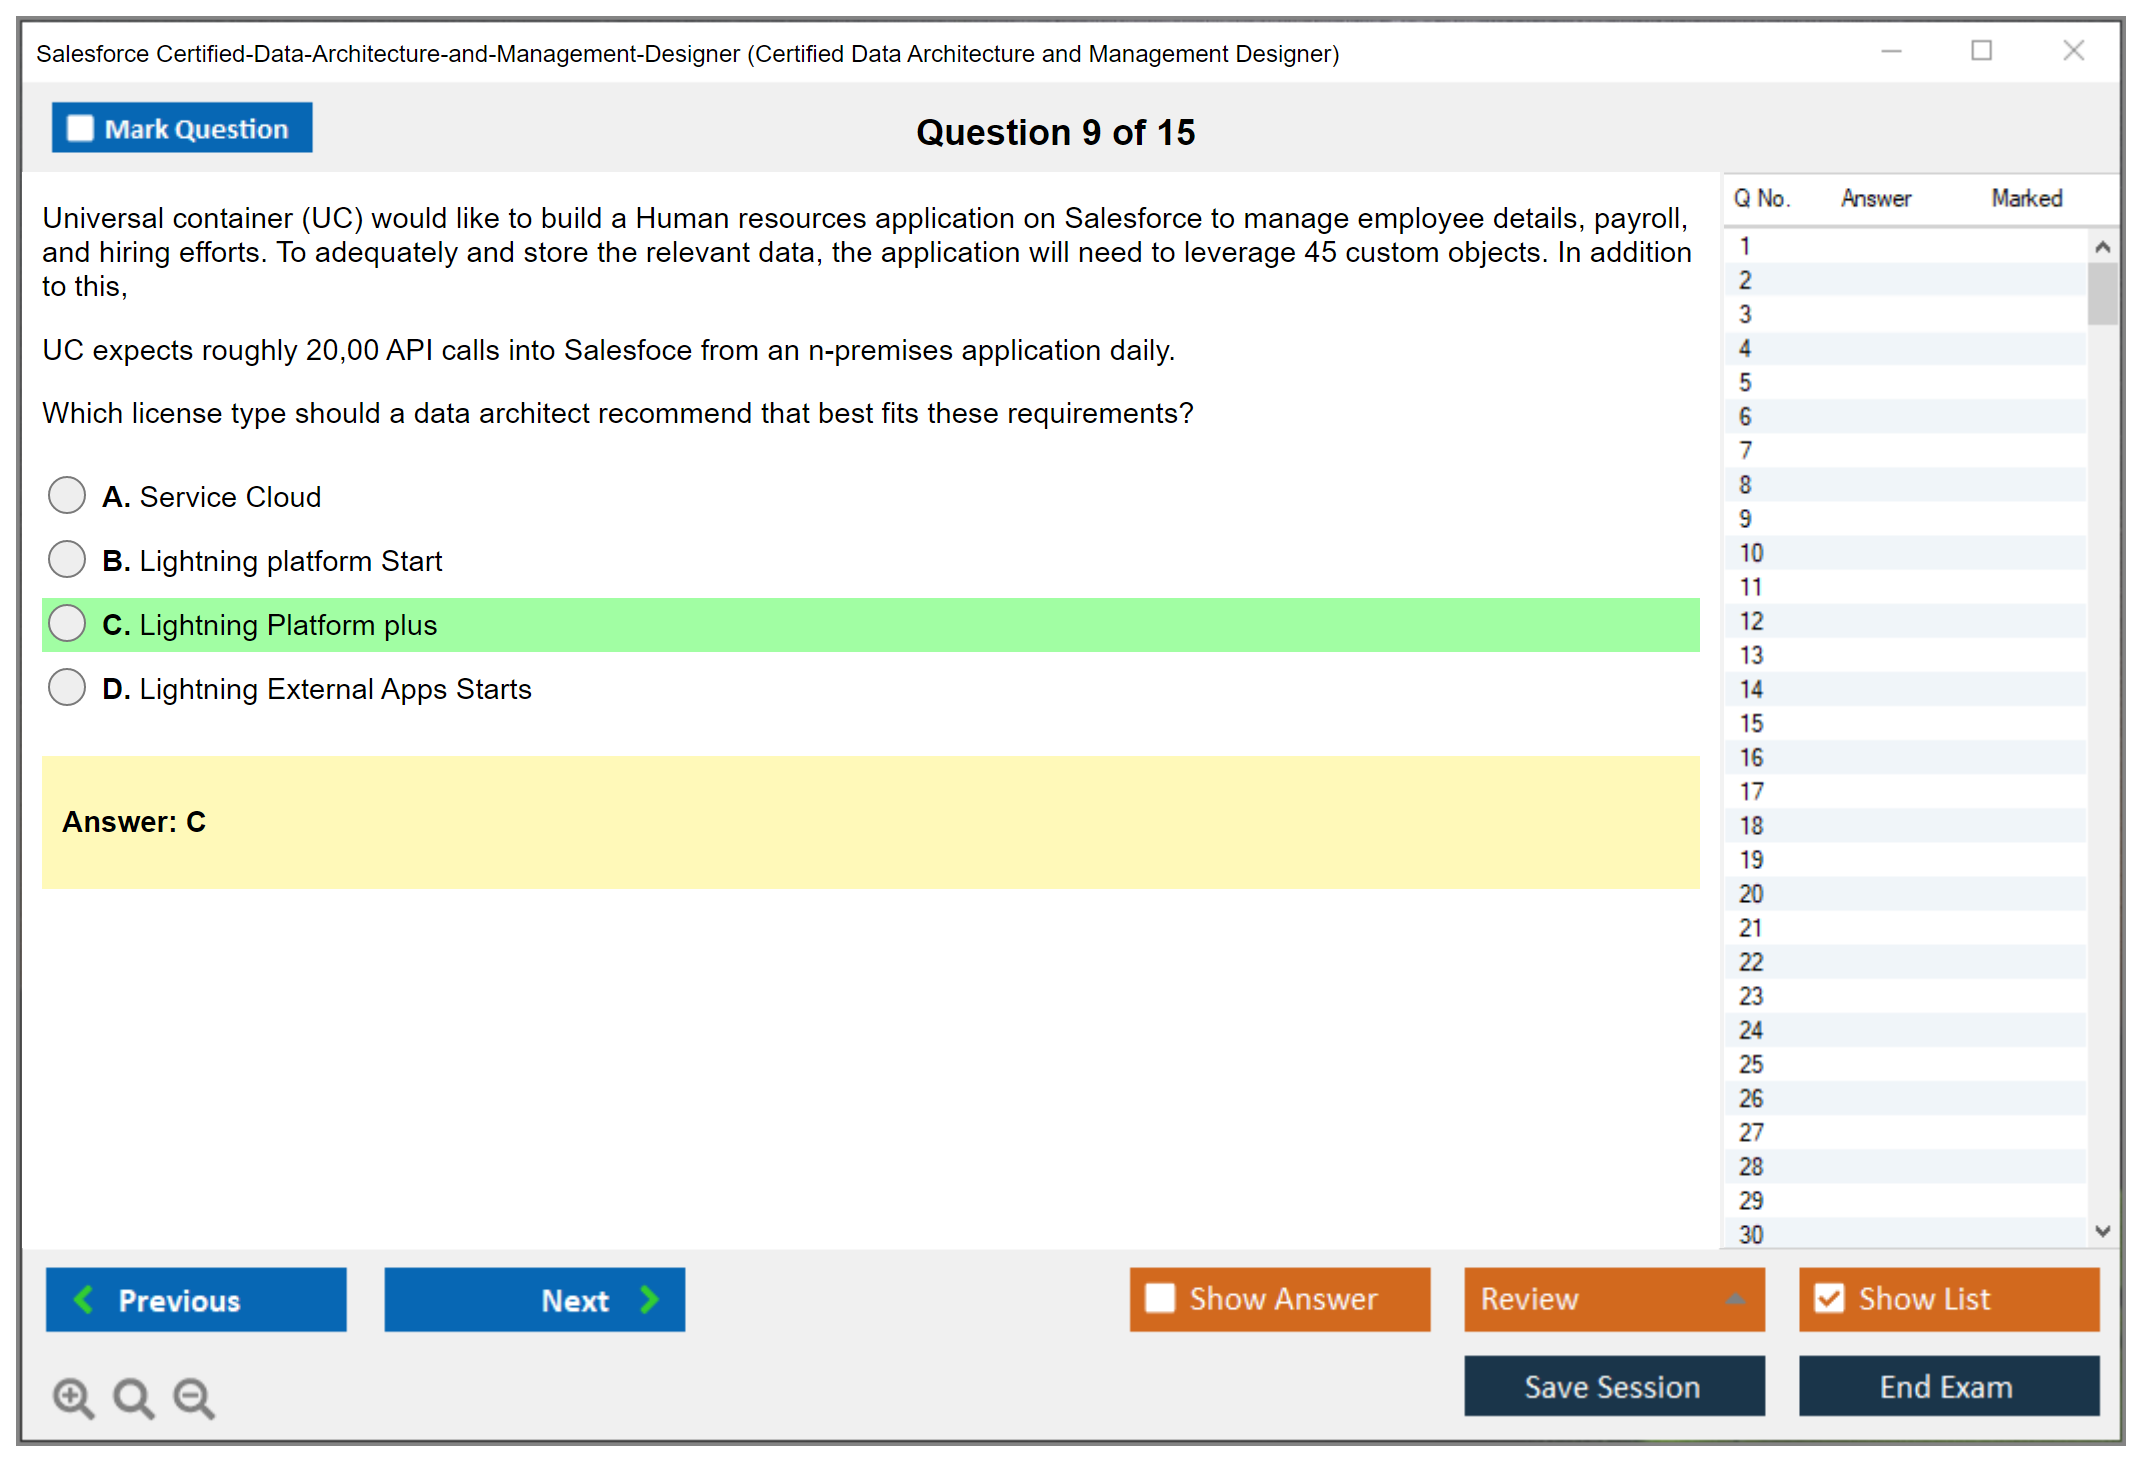Jump to question 22 in list
2150x1470 pixels.
[x=1751, y=962]
